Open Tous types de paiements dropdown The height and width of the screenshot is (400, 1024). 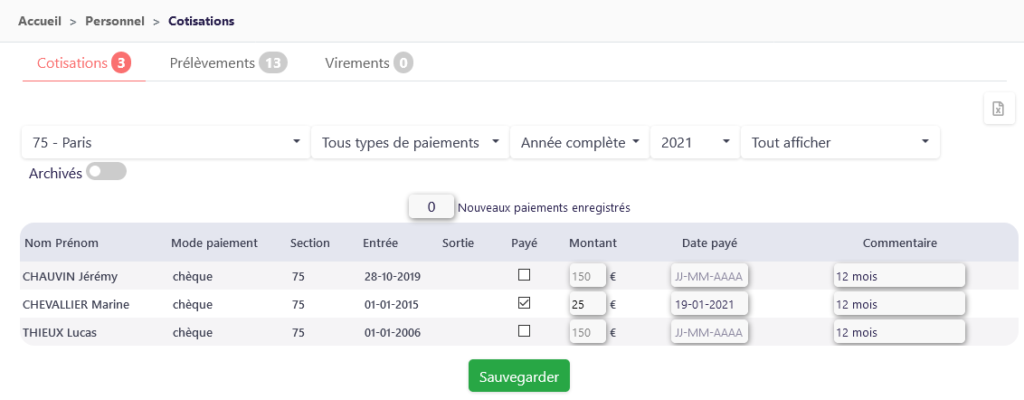click(x=410, y=142)
